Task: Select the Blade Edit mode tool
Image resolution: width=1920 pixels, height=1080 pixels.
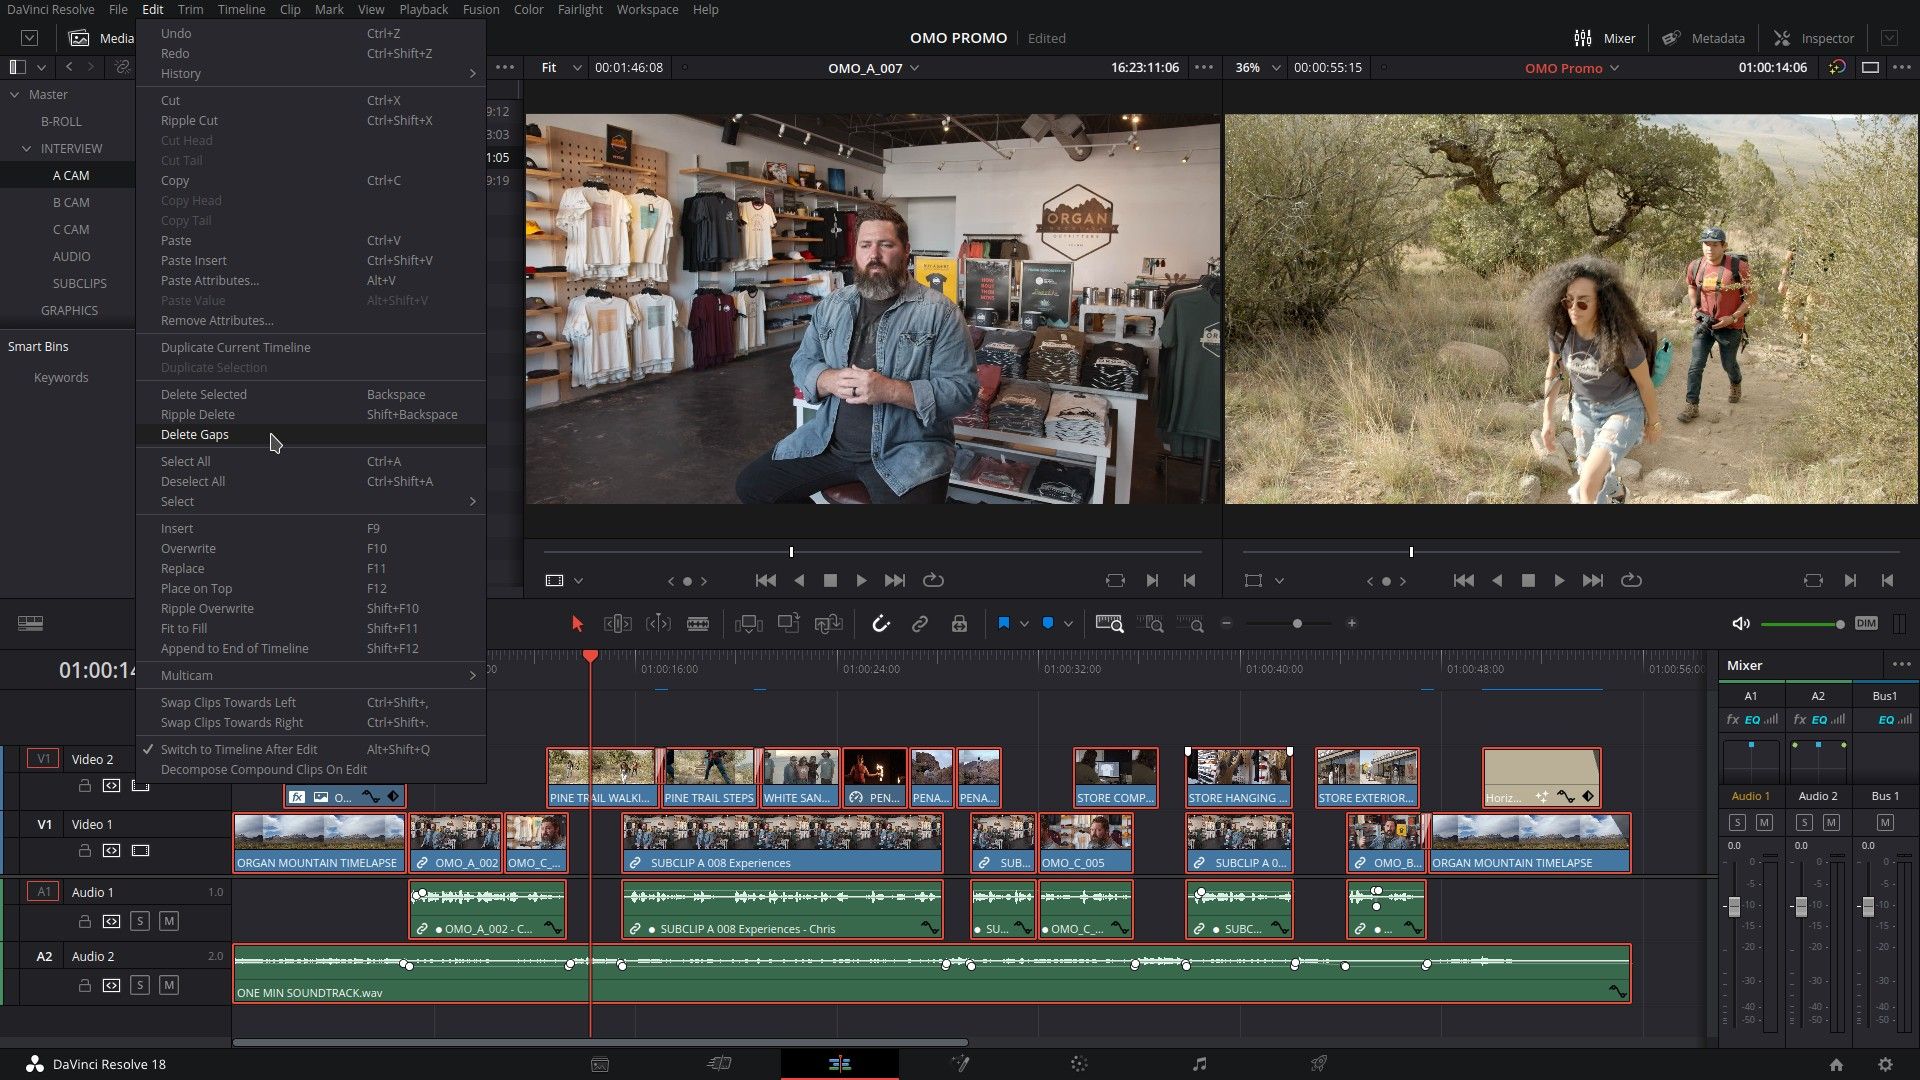Action: pyautogui.click(x=698, y=623)
